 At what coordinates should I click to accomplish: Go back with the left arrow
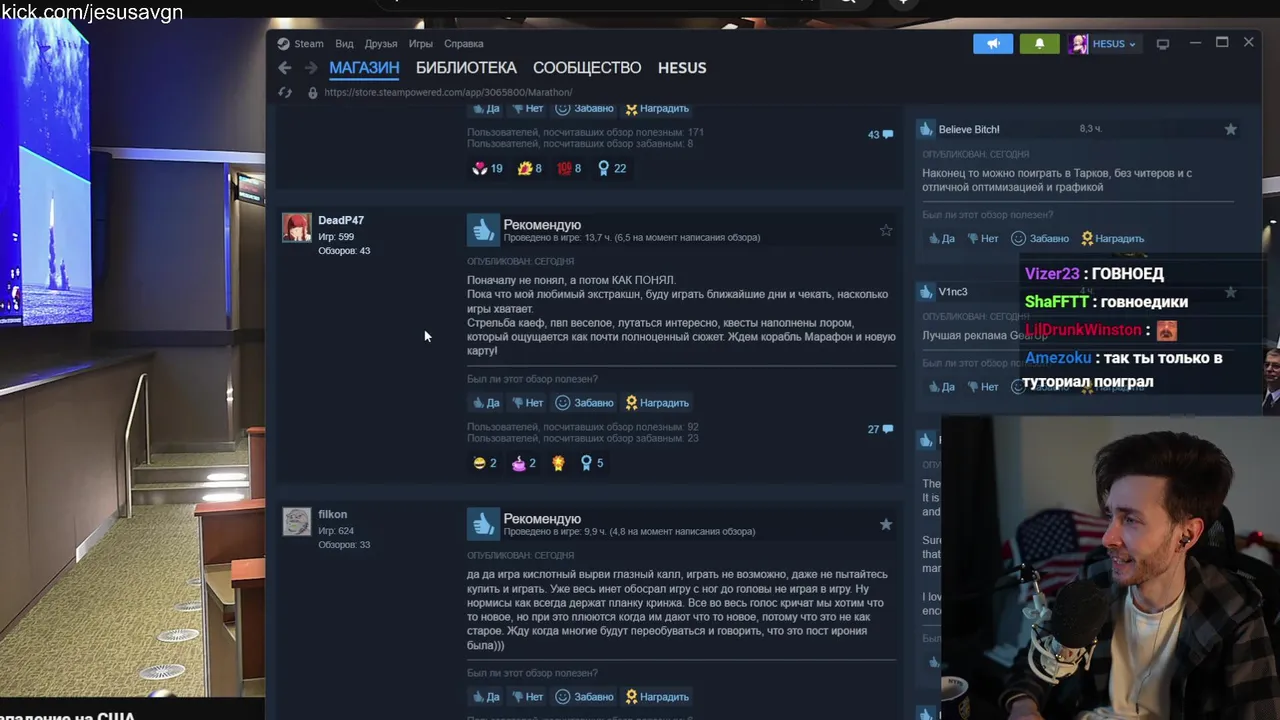[x=285, y=68]
